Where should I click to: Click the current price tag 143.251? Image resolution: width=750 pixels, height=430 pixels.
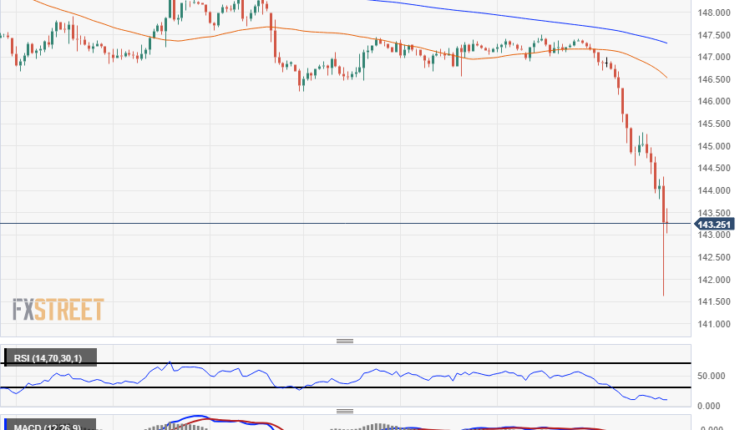pyautogui.click(x=714, y=224)
